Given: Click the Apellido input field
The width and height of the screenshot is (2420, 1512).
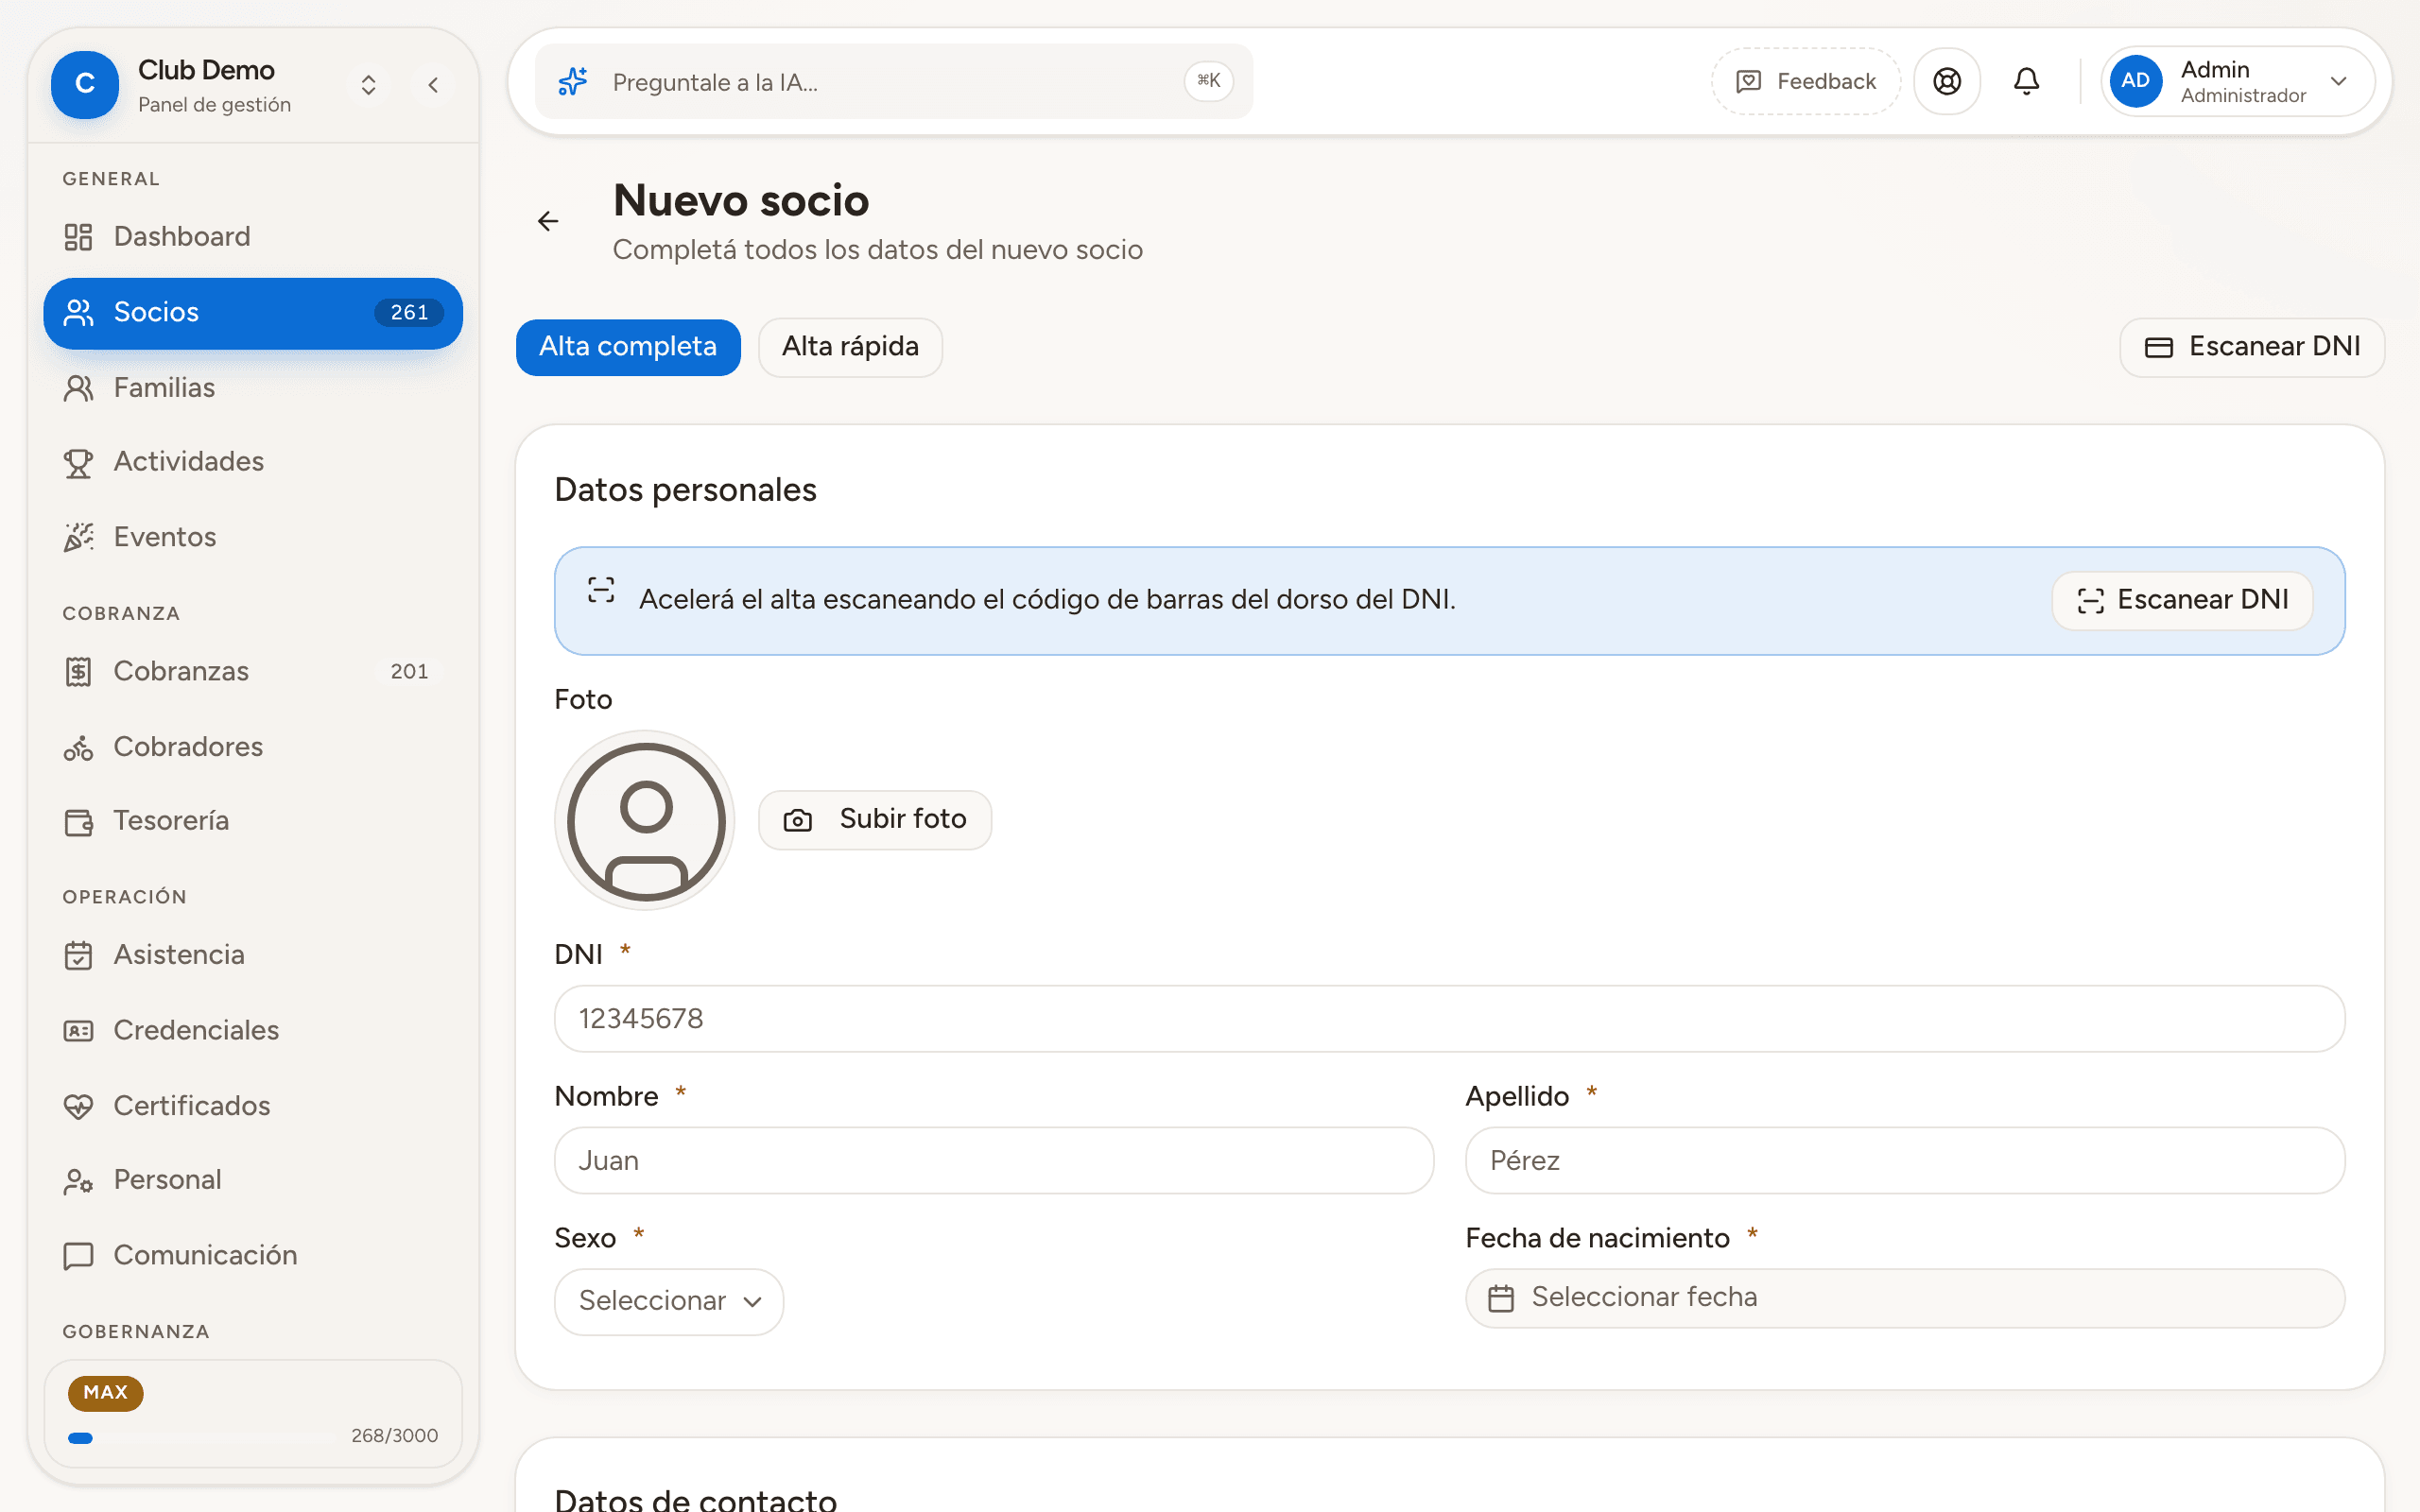Looking at the screenshot, I should 1904,1160.
